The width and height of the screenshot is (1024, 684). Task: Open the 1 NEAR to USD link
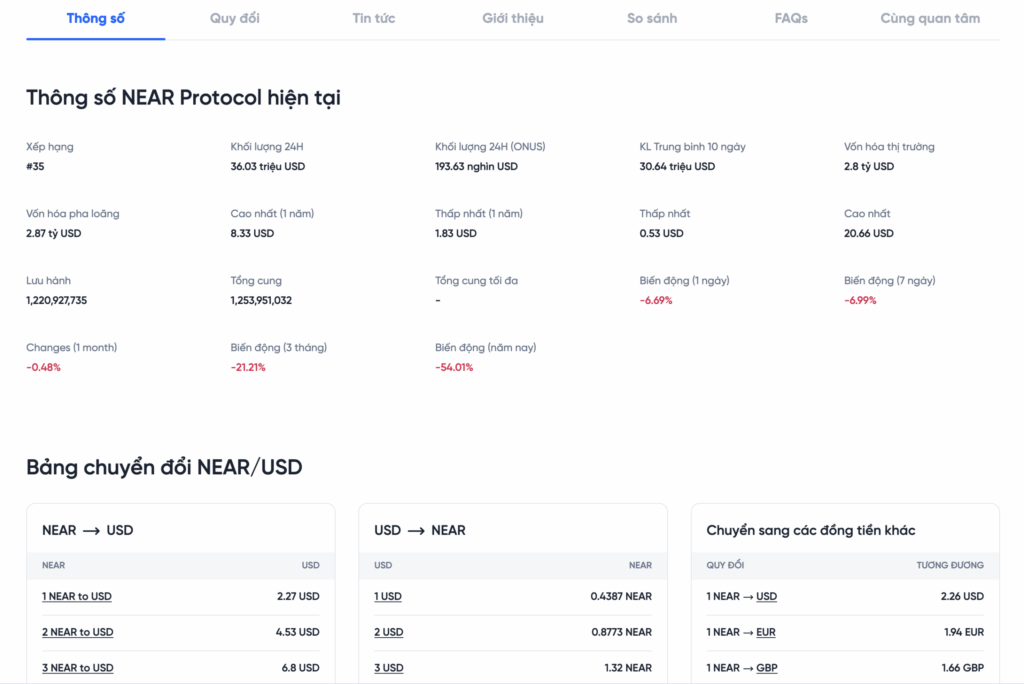pyautogui.click(x=76, y=596)
